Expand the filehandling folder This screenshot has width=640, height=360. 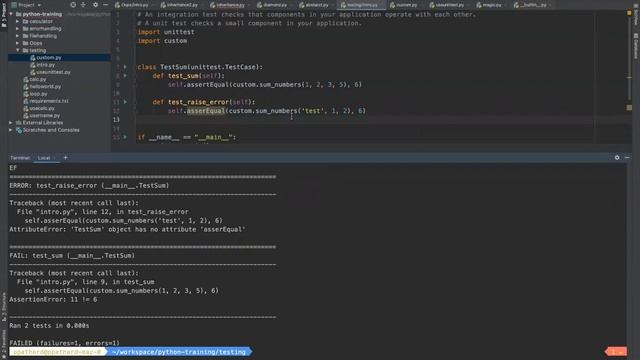[18, 36]
